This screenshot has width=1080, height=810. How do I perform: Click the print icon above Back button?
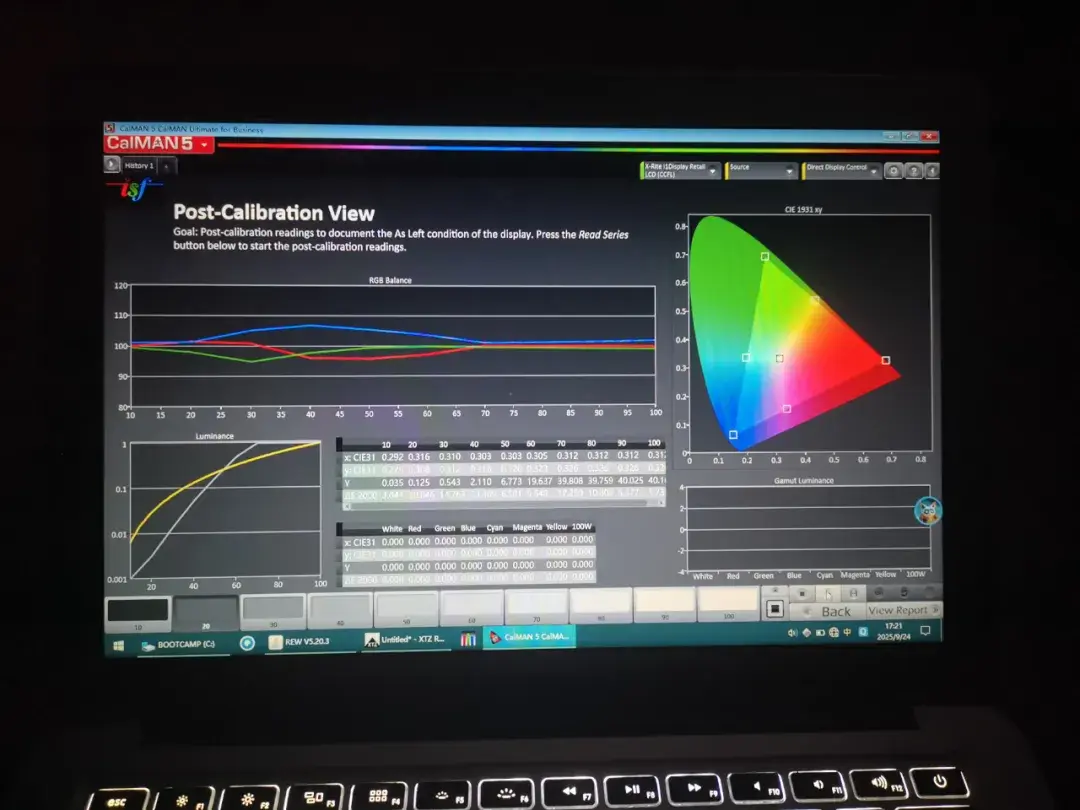853,593
